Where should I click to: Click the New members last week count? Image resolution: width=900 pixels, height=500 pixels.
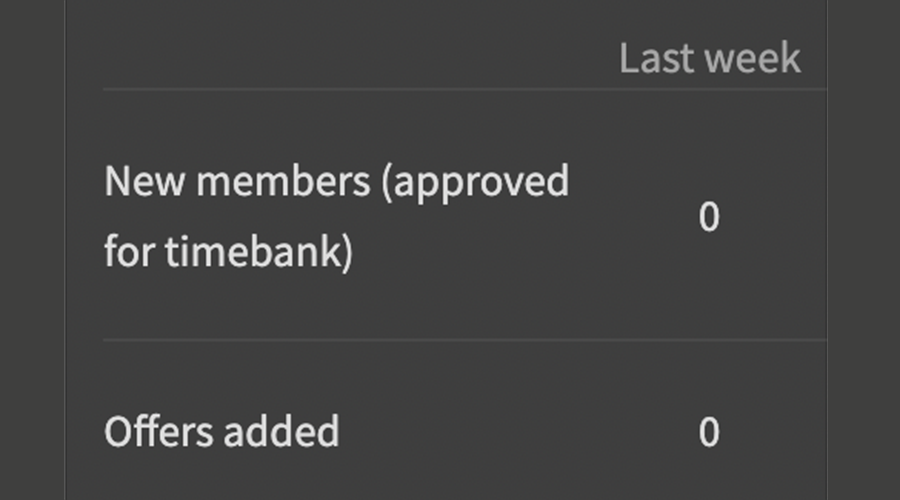pos(708,217)
